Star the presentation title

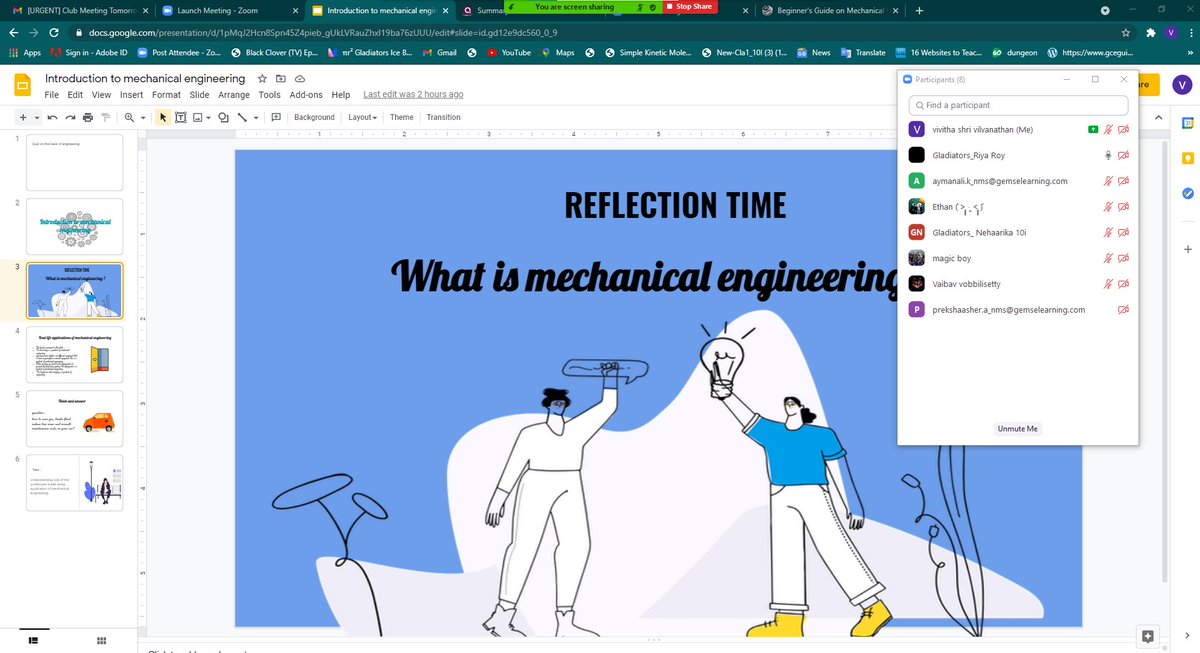pyautogui.click(x=262, y=78)
